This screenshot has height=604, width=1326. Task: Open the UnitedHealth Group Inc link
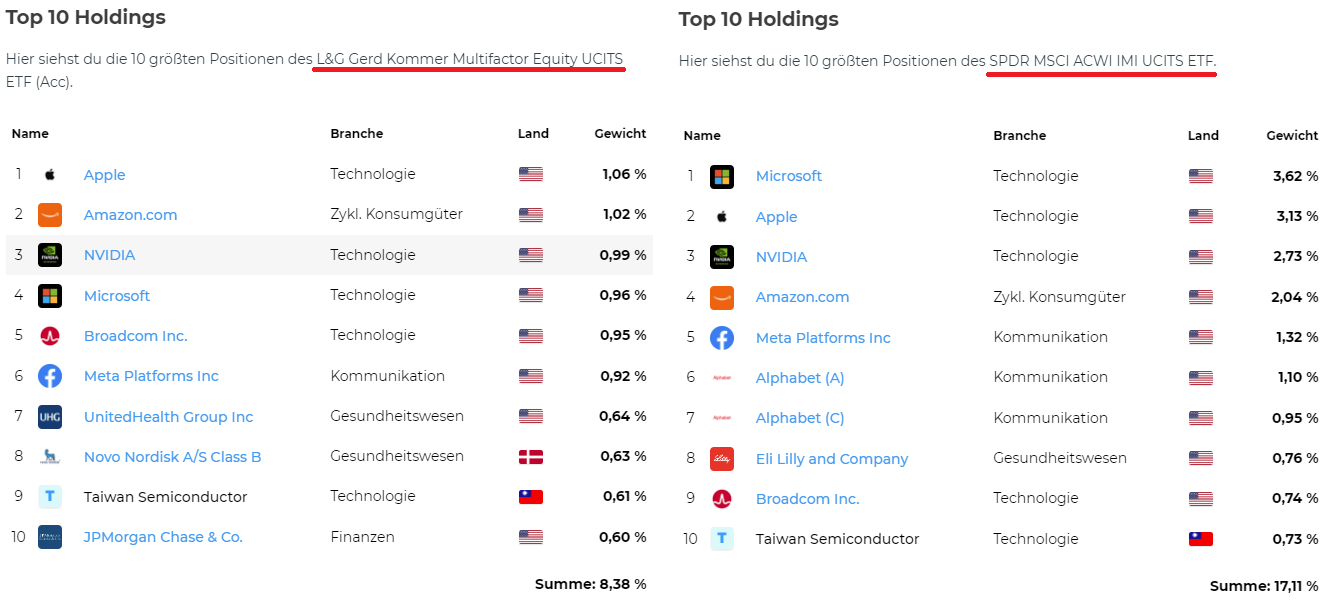point(168,417)
